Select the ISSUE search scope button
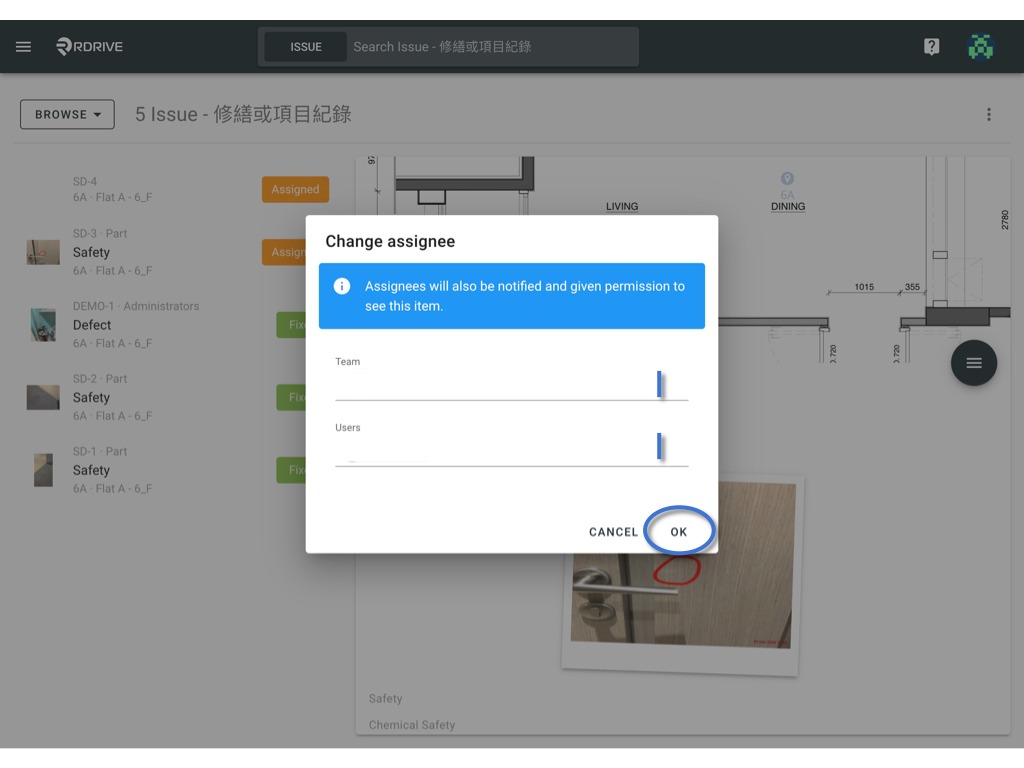1024x768 pixels. 306,47
